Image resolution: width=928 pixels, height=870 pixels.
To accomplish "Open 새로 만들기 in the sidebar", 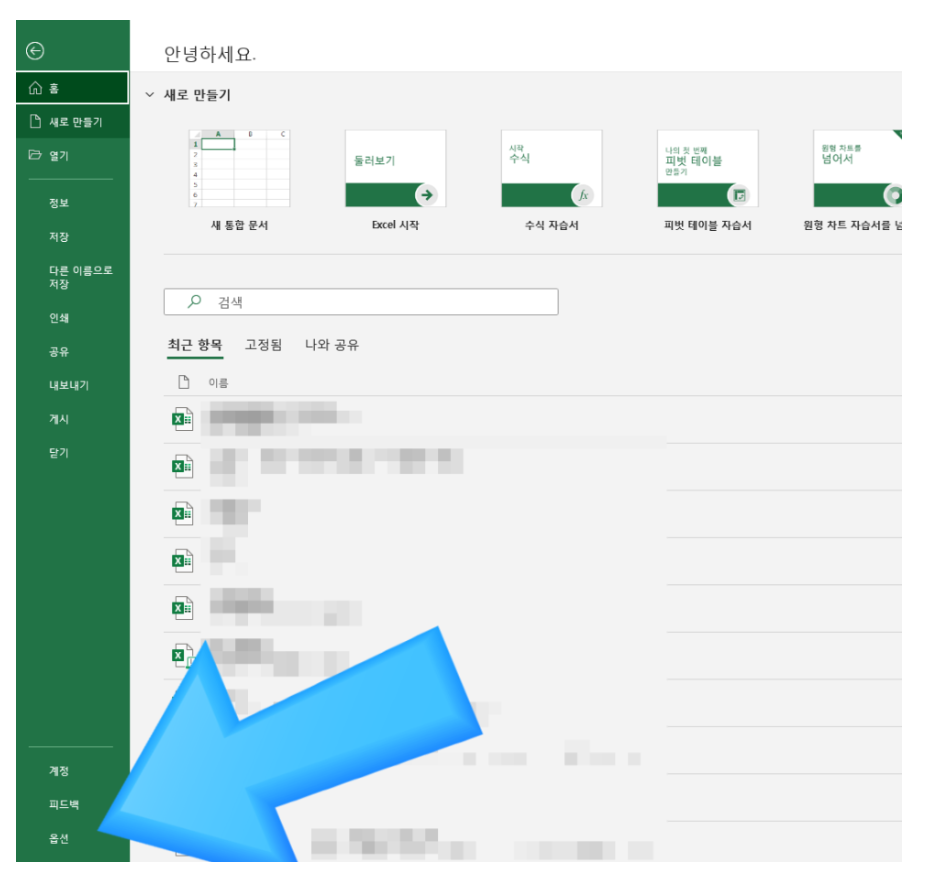I will [x=72, y=122].
